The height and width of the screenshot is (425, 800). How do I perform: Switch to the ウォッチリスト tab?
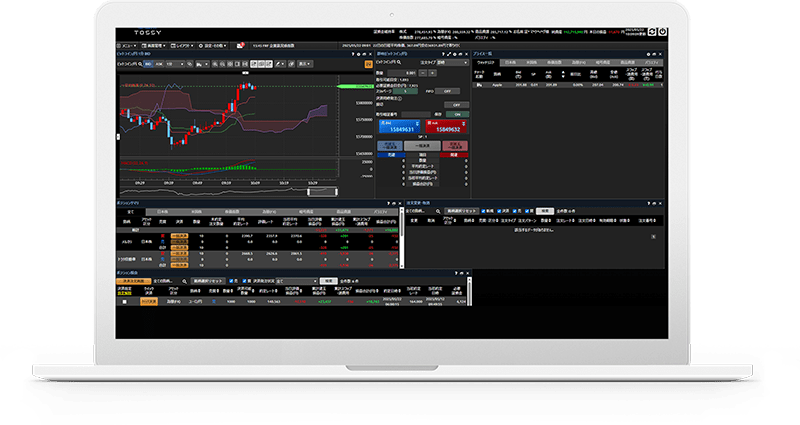click(487, 61)
